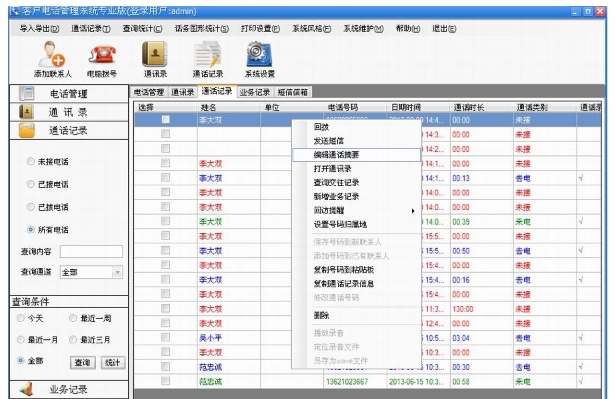This screenshot has height=399, width=615.
Task: Choose the 最近一周 last week radio option
Action: pyautogui.click(x=73, y=318)
